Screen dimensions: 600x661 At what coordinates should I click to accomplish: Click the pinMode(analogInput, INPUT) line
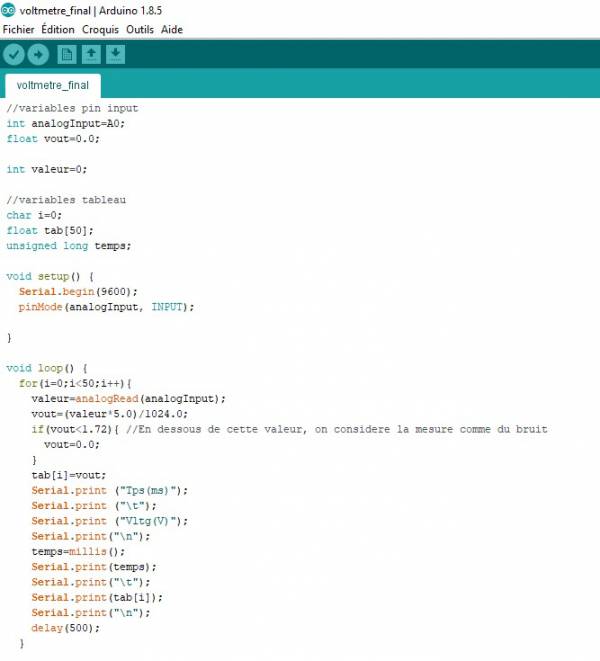[x=106, y=306]
